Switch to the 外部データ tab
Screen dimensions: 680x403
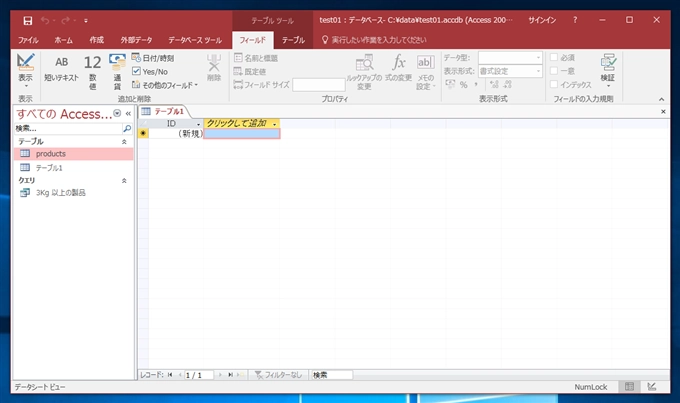[137, 40]
